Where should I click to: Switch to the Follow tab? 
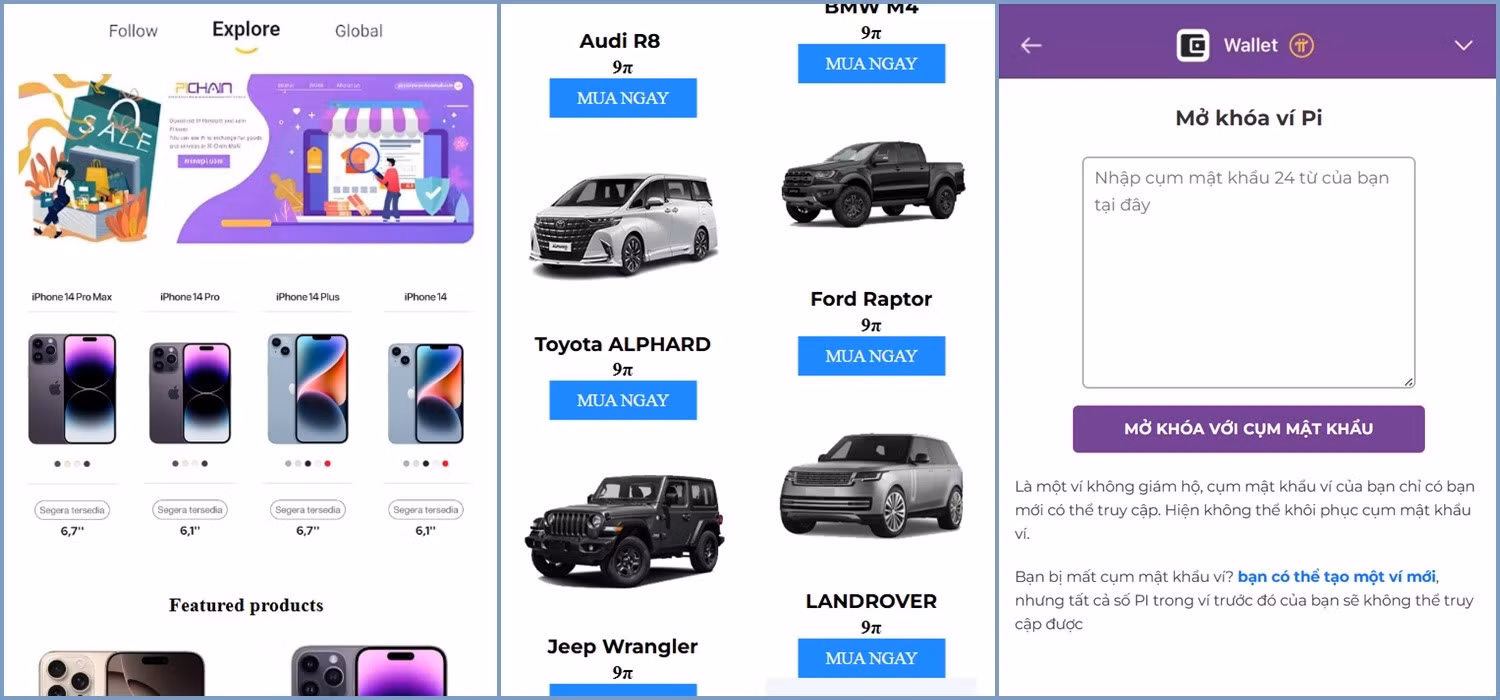pyautogui.click(x=133, y=31)
